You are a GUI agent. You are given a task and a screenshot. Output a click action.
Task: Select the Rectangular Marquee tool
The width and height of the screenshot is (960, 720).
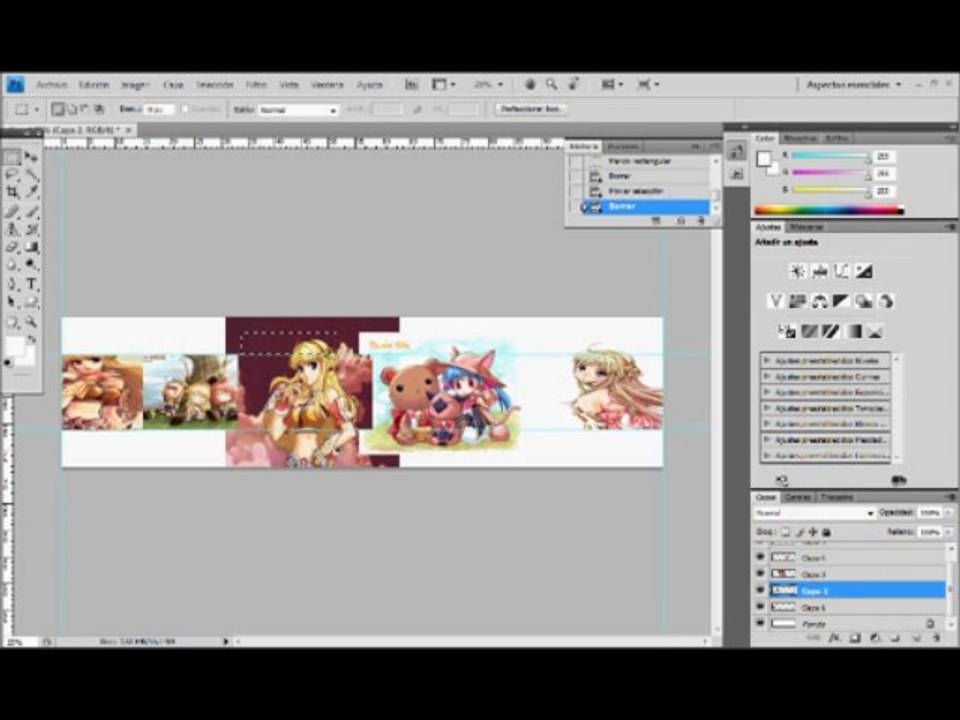(12, 157)
